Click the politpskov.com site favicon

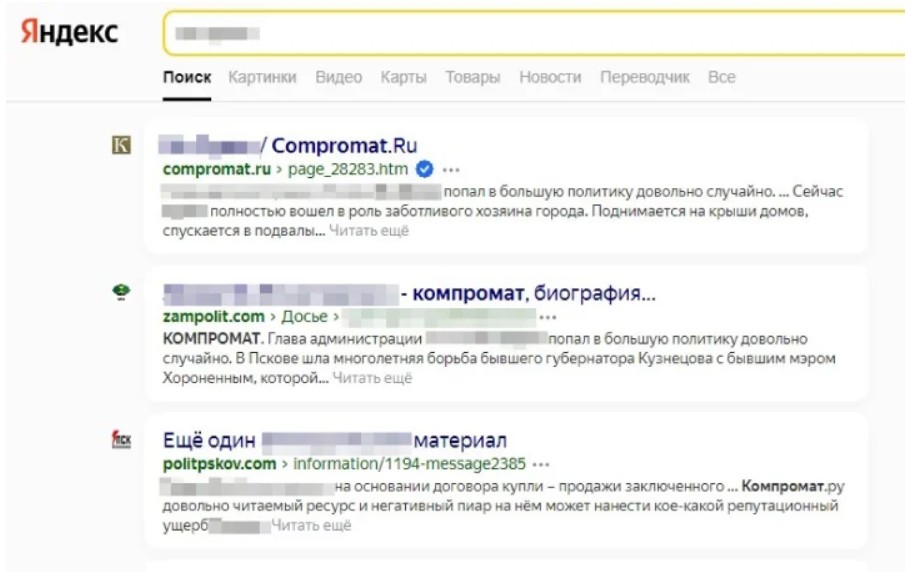click(121, 439)
